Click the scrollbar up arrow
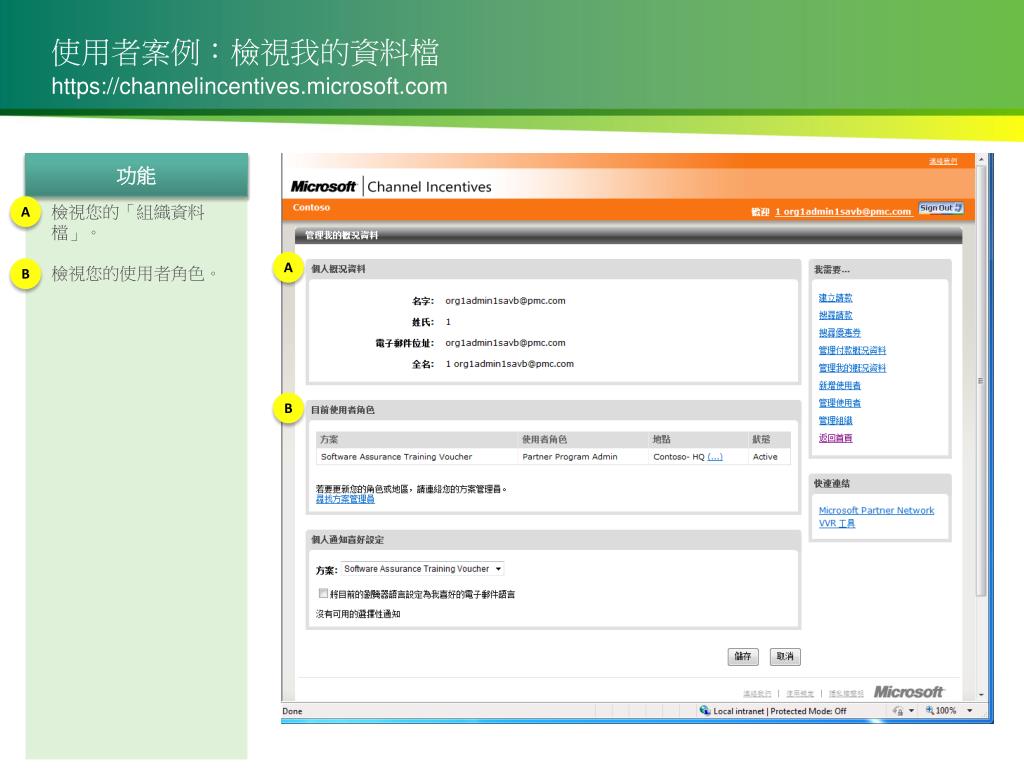Viewport: 1024px width, 768px height. 980,159
